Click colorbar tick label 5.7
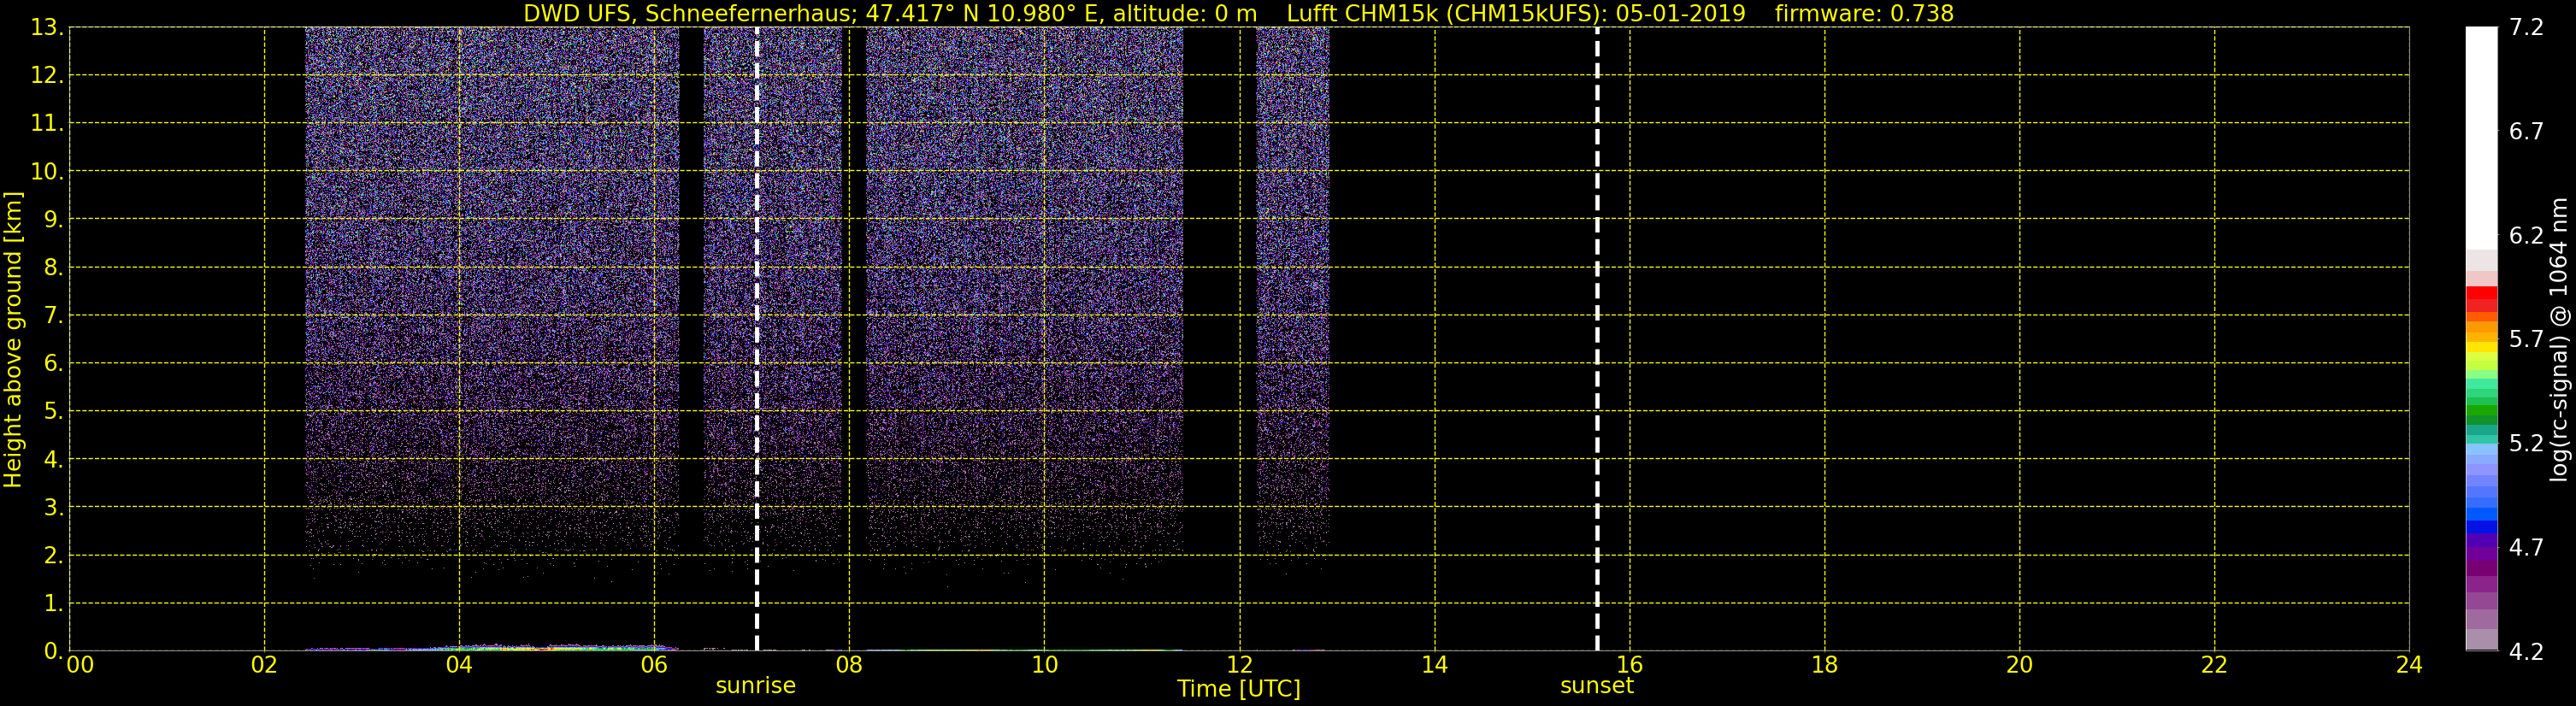Screen dimensions: 2576x706 point(2526,340)
